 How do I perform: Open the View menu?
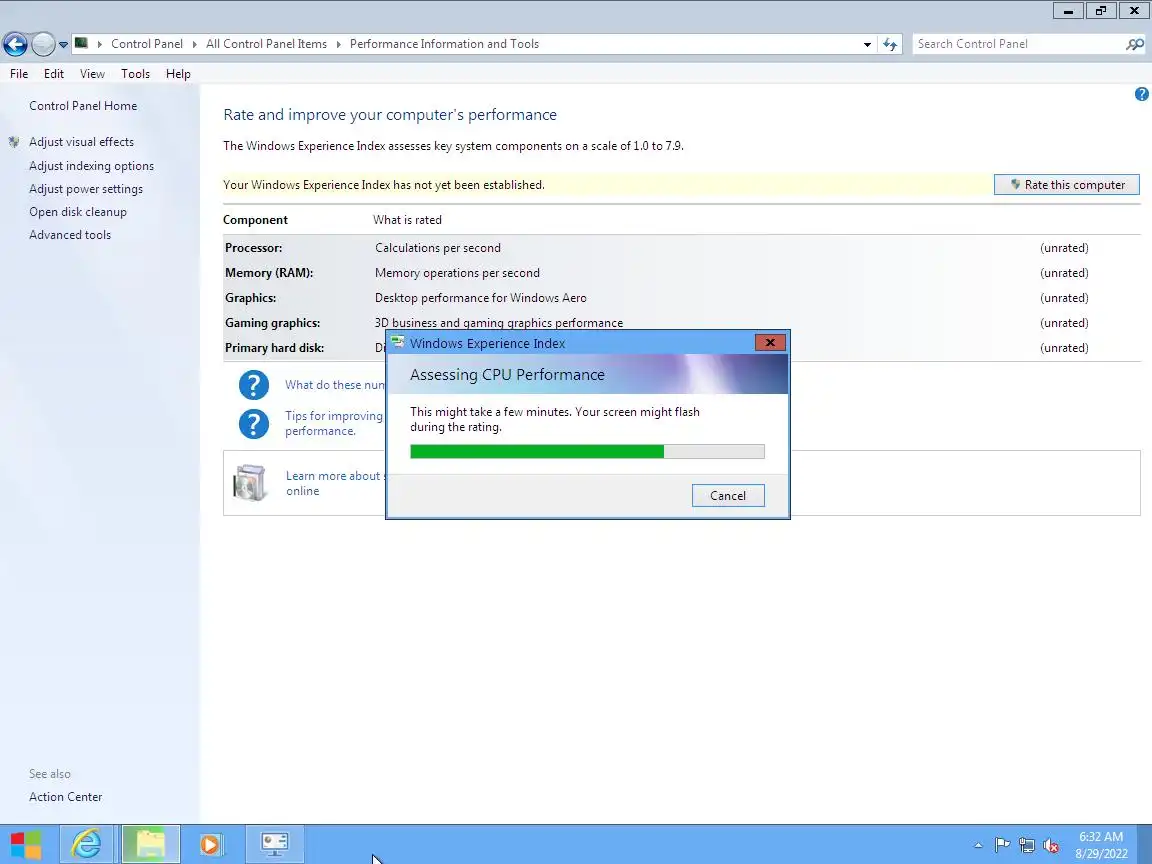click(93, 73)
